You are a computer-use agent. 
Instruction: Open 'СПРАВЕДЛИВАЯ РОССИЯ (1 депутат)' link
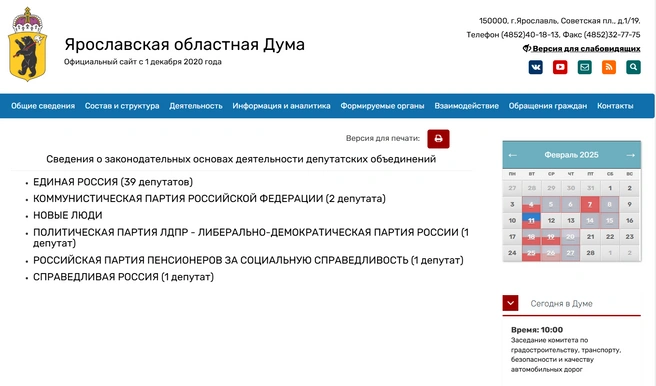[123, 277]
